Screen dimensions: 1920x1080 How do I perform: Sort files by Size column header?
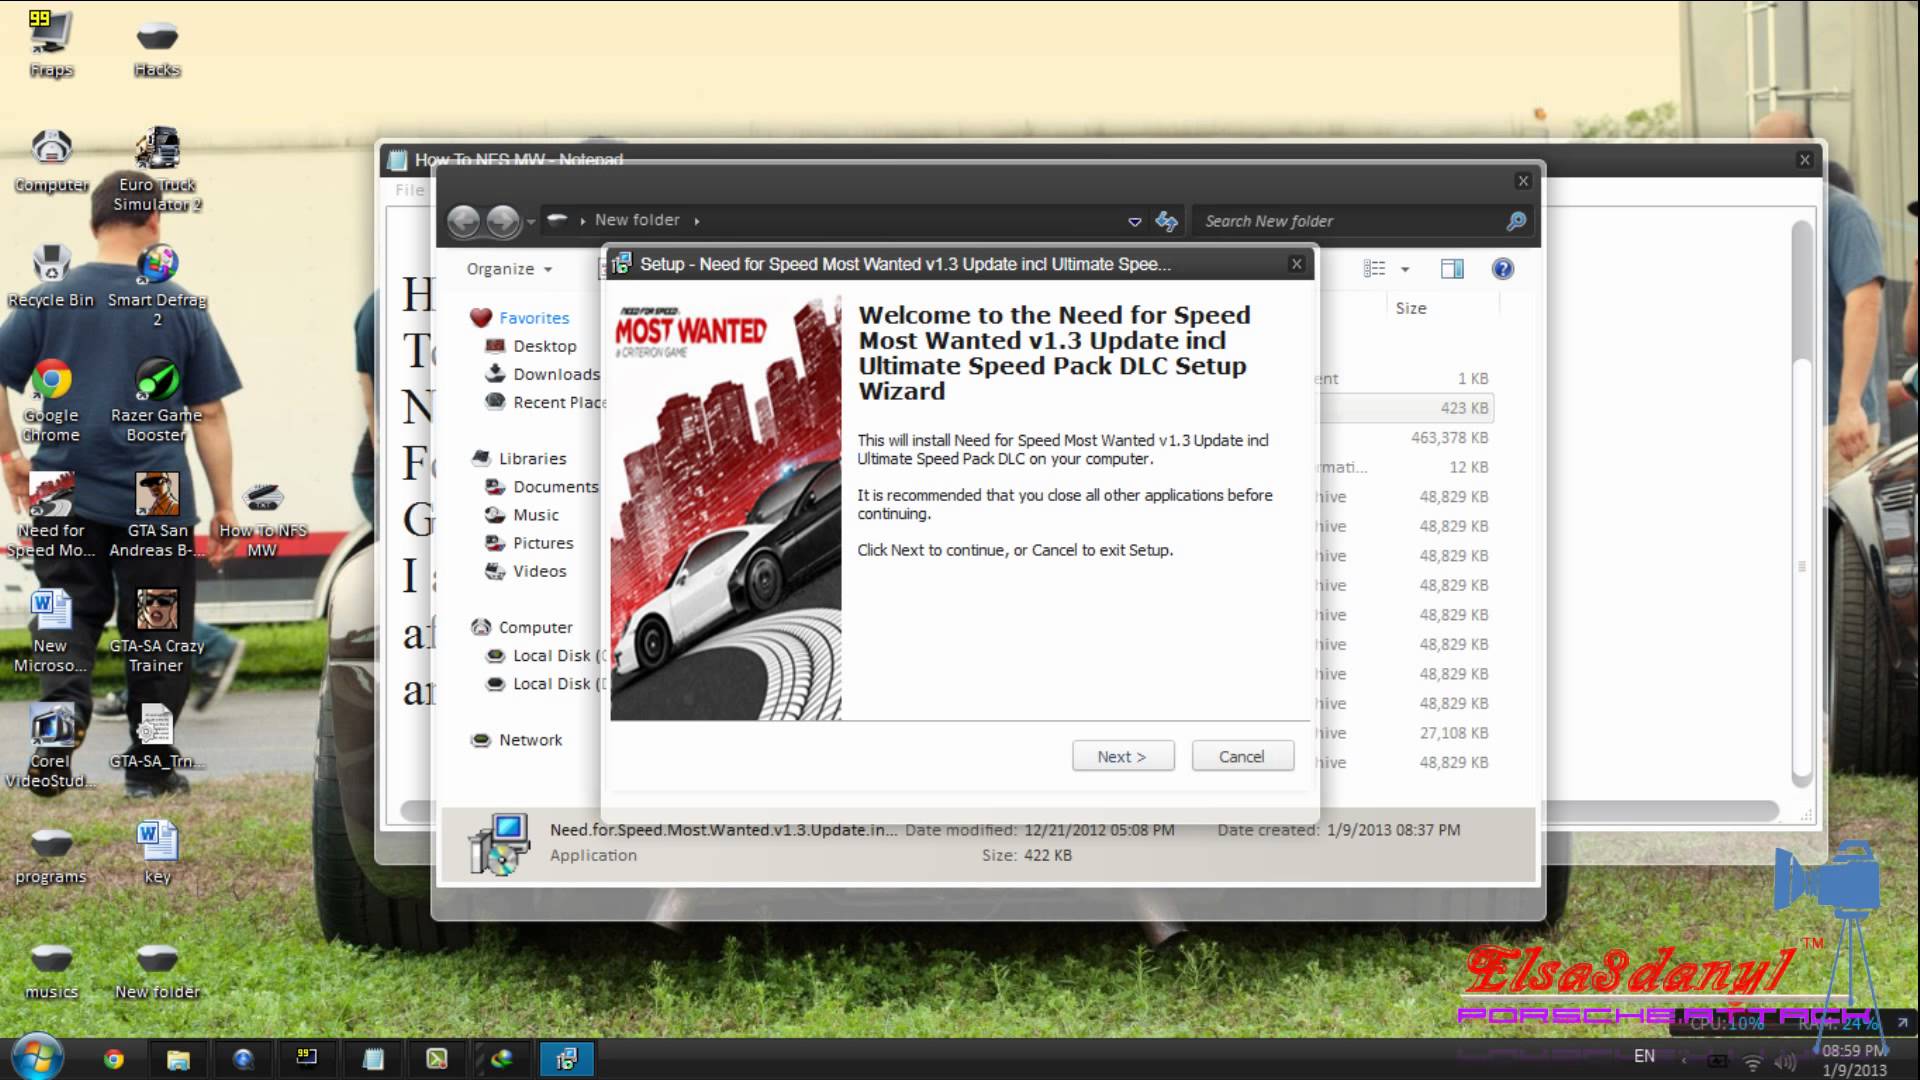[1410, 308]
